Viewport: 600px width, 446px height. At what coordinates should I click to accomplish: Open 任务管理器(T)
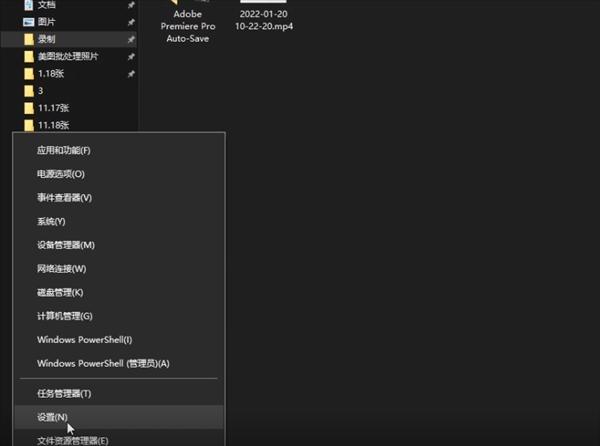pyautogui.click(x=119, y=394)
